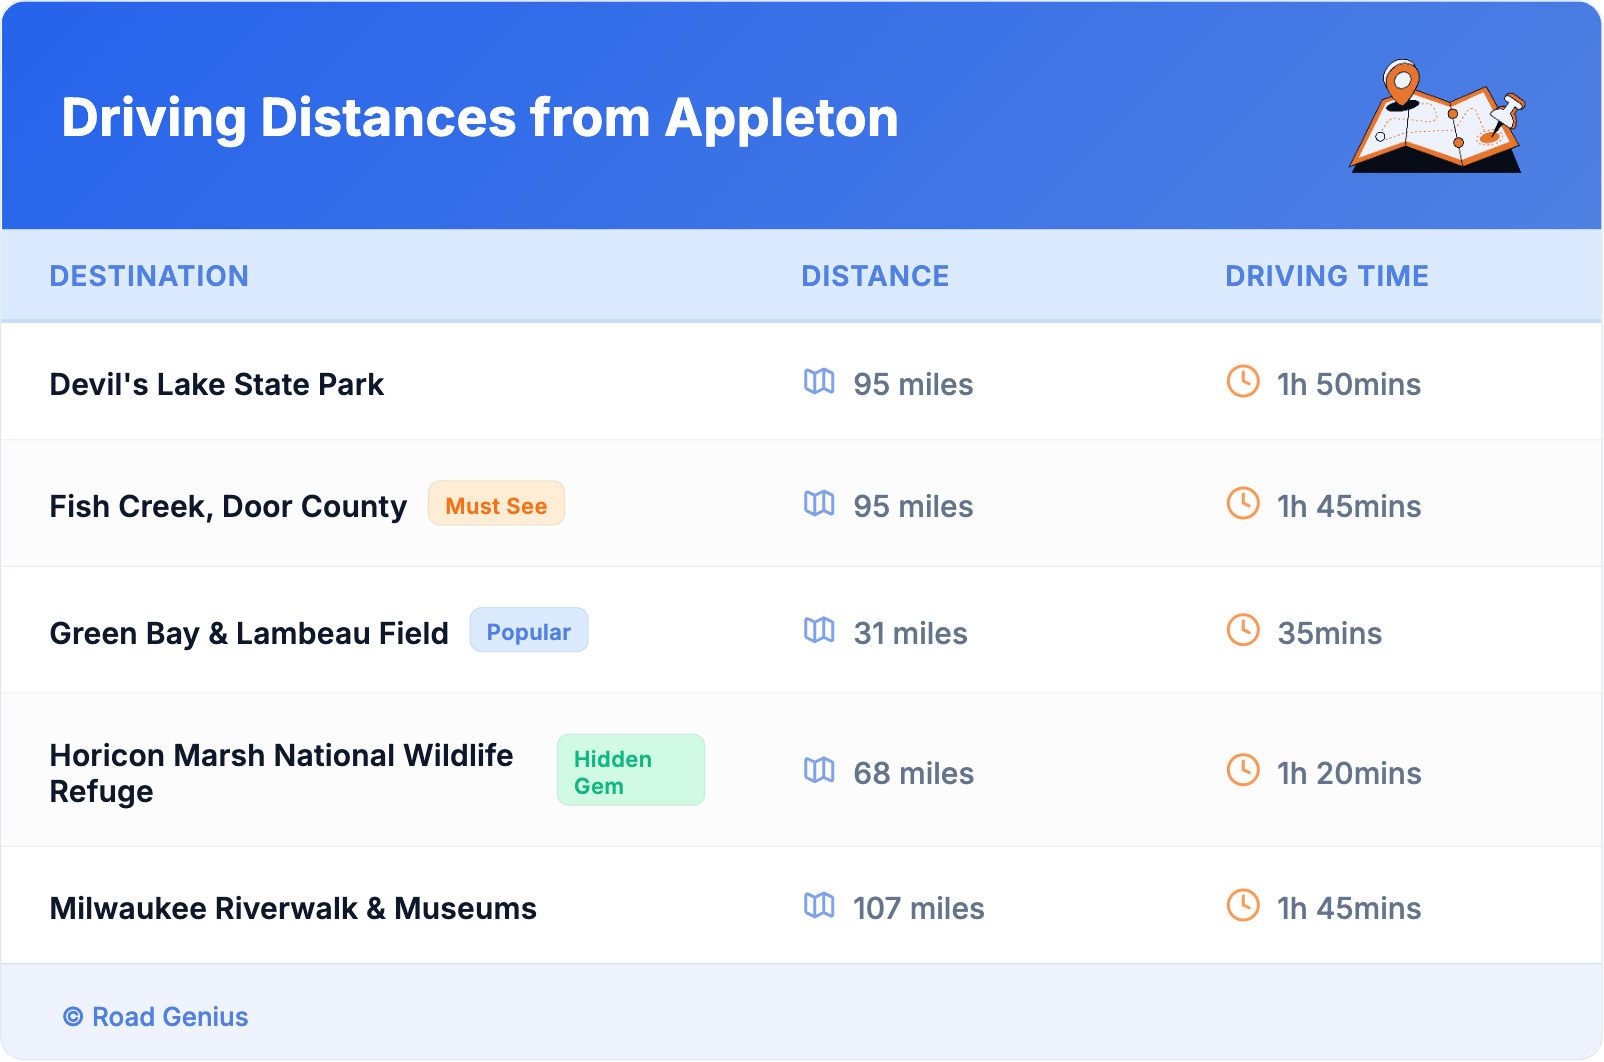Click the map icon in Devil's Lake row
This screenshot has width=1604, height=1062.
tap(819, 381)
